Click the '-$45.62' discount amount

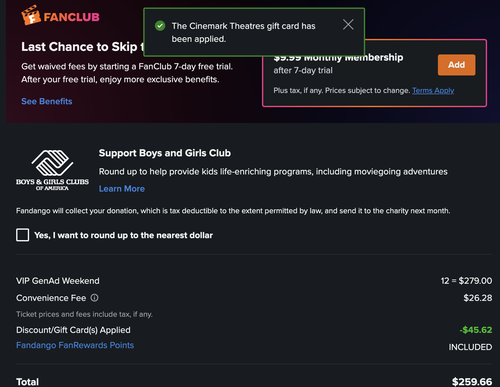pyautogui.click(x=476, y=330)
